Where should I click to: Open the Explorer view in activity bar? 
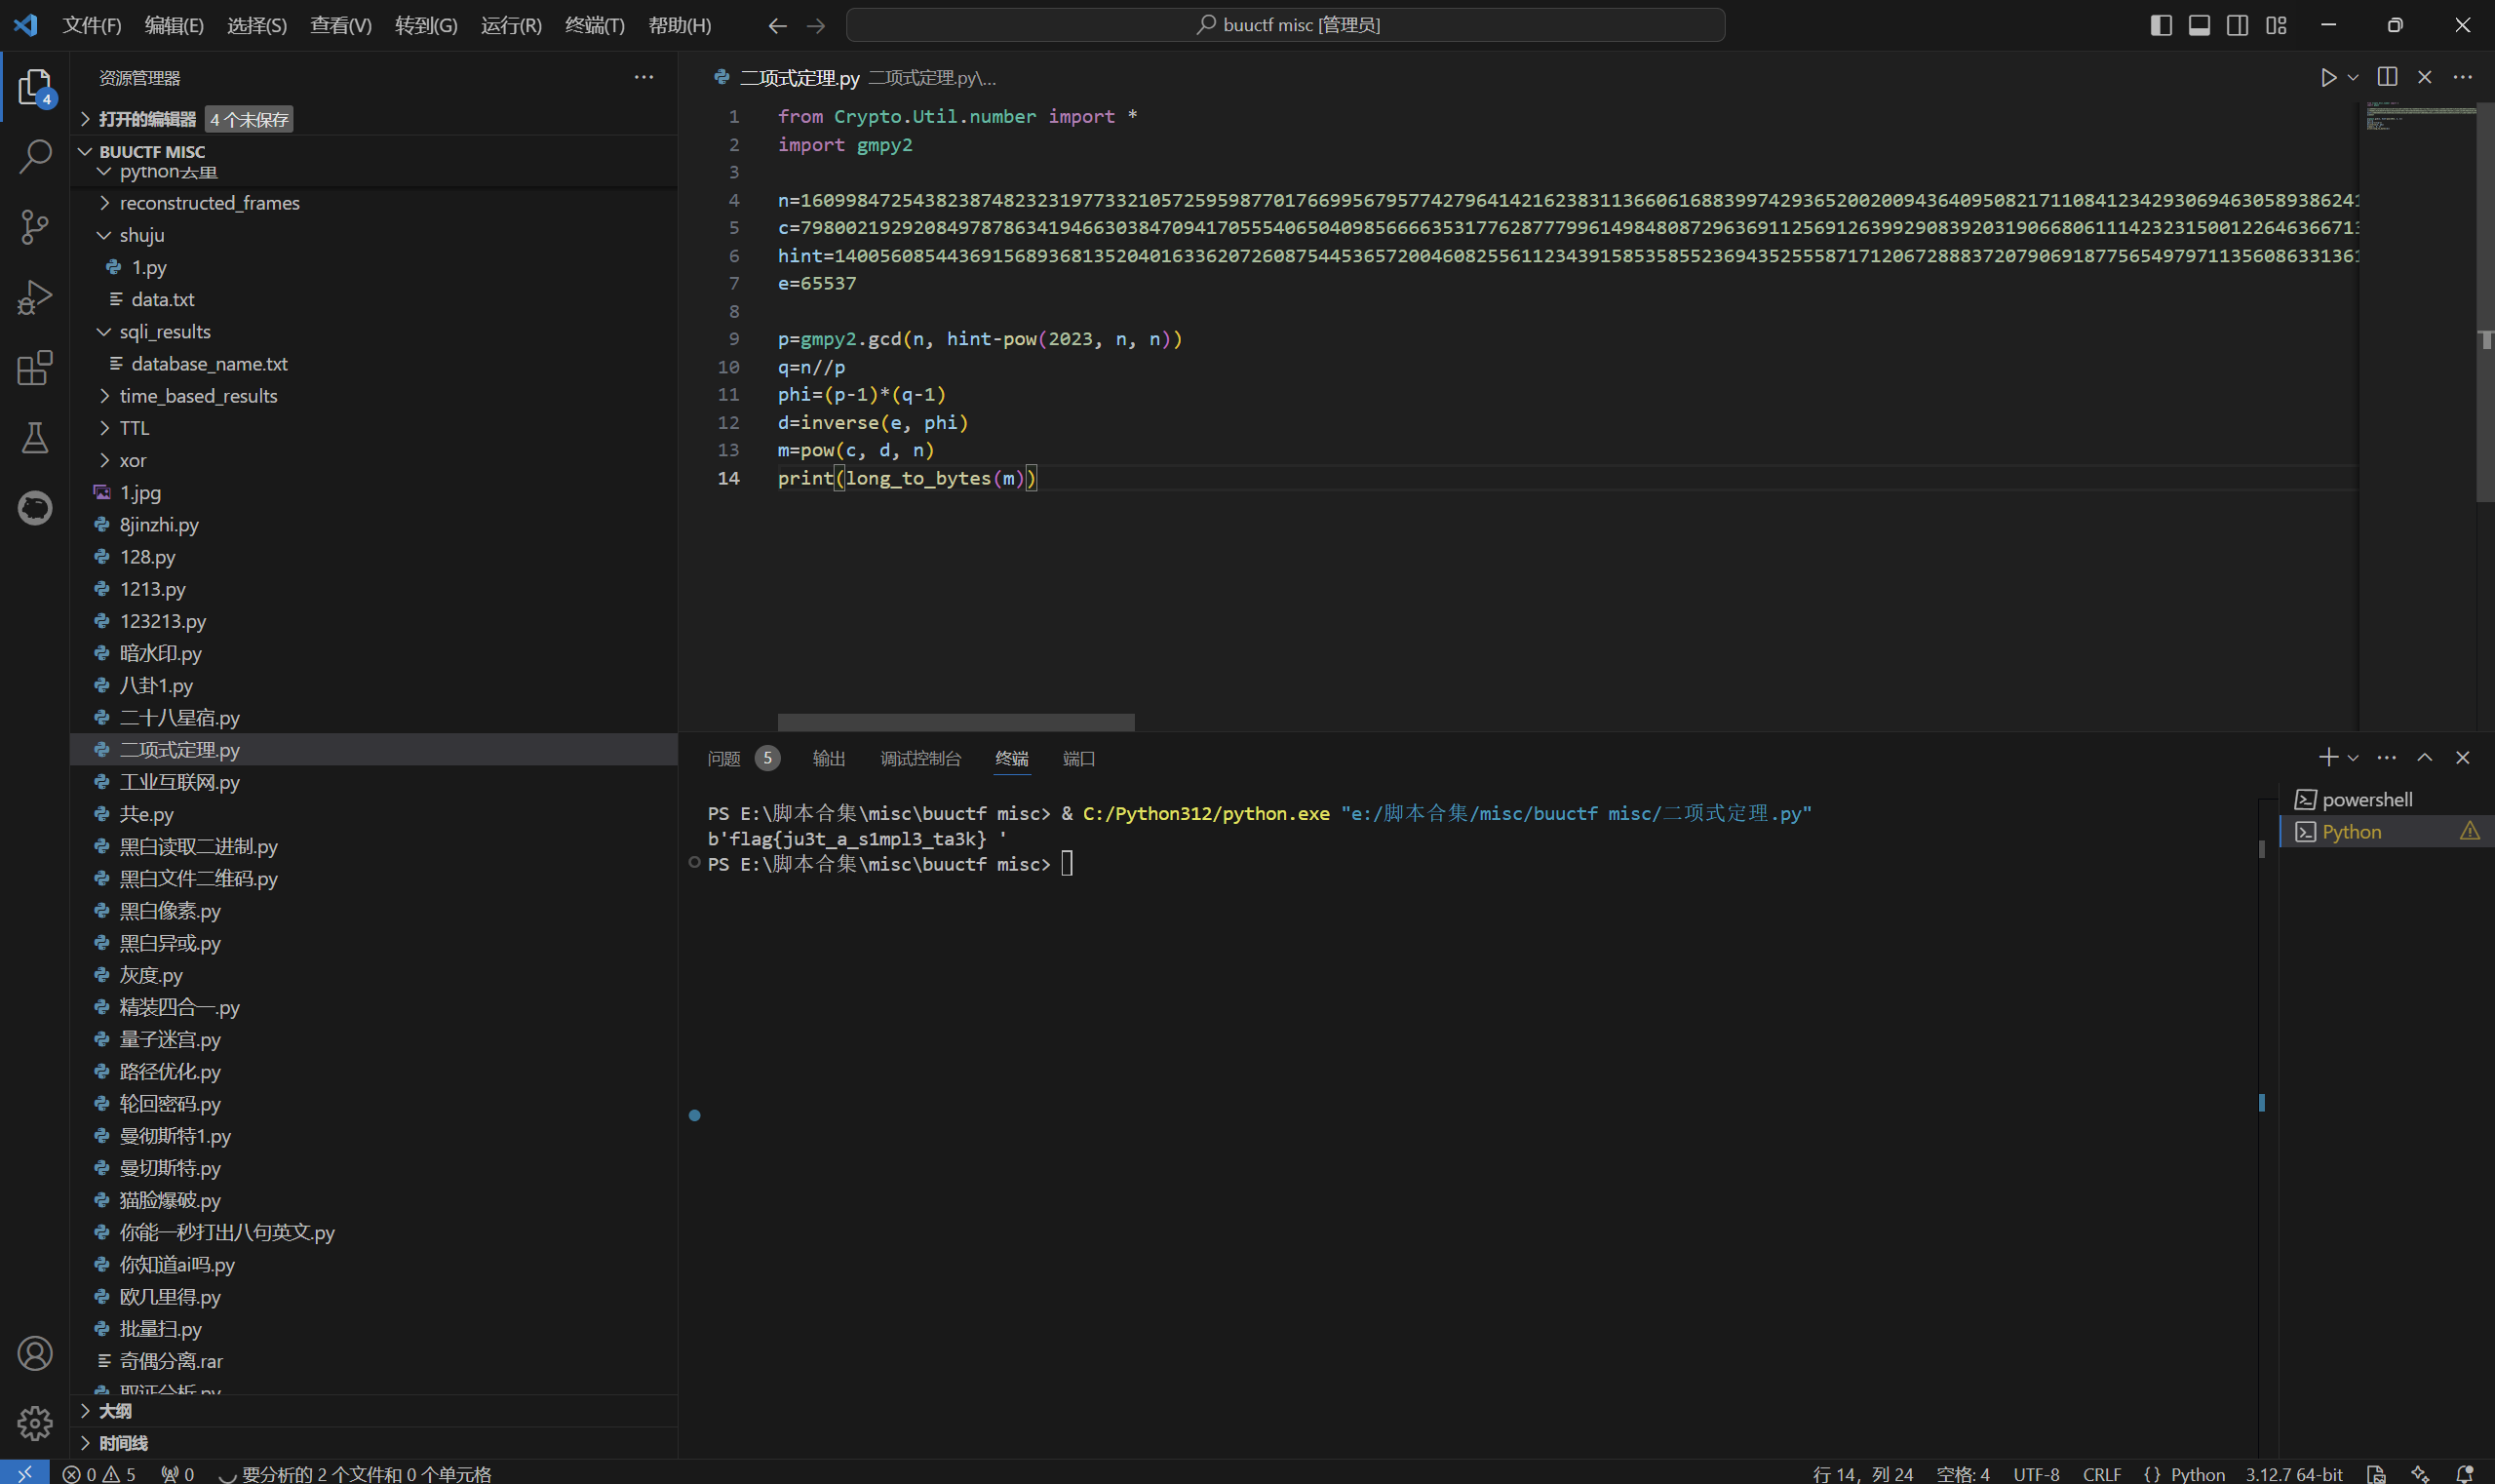(35, 87)
